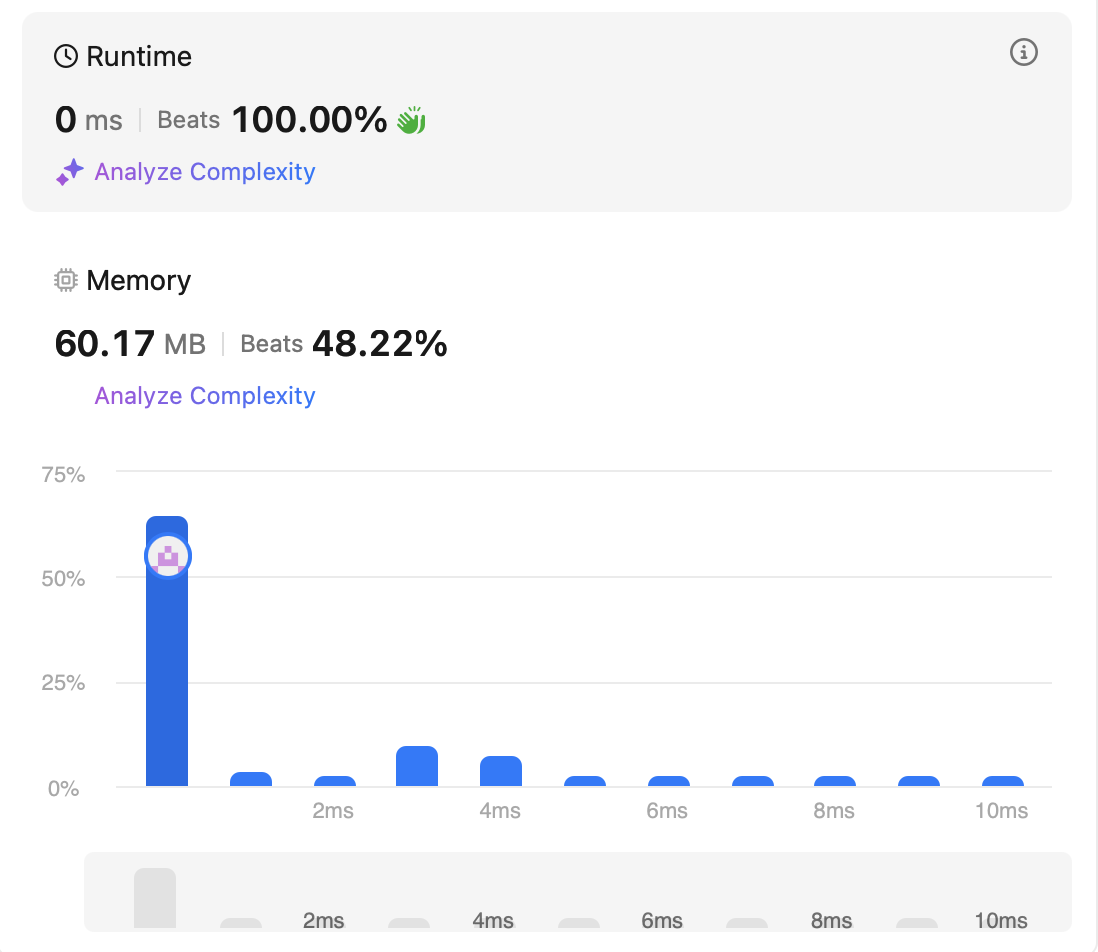This screenshot has height=952, width=1098.
Task: Click the avatar marker on the tallest bar
Action: tap(168, 556)
